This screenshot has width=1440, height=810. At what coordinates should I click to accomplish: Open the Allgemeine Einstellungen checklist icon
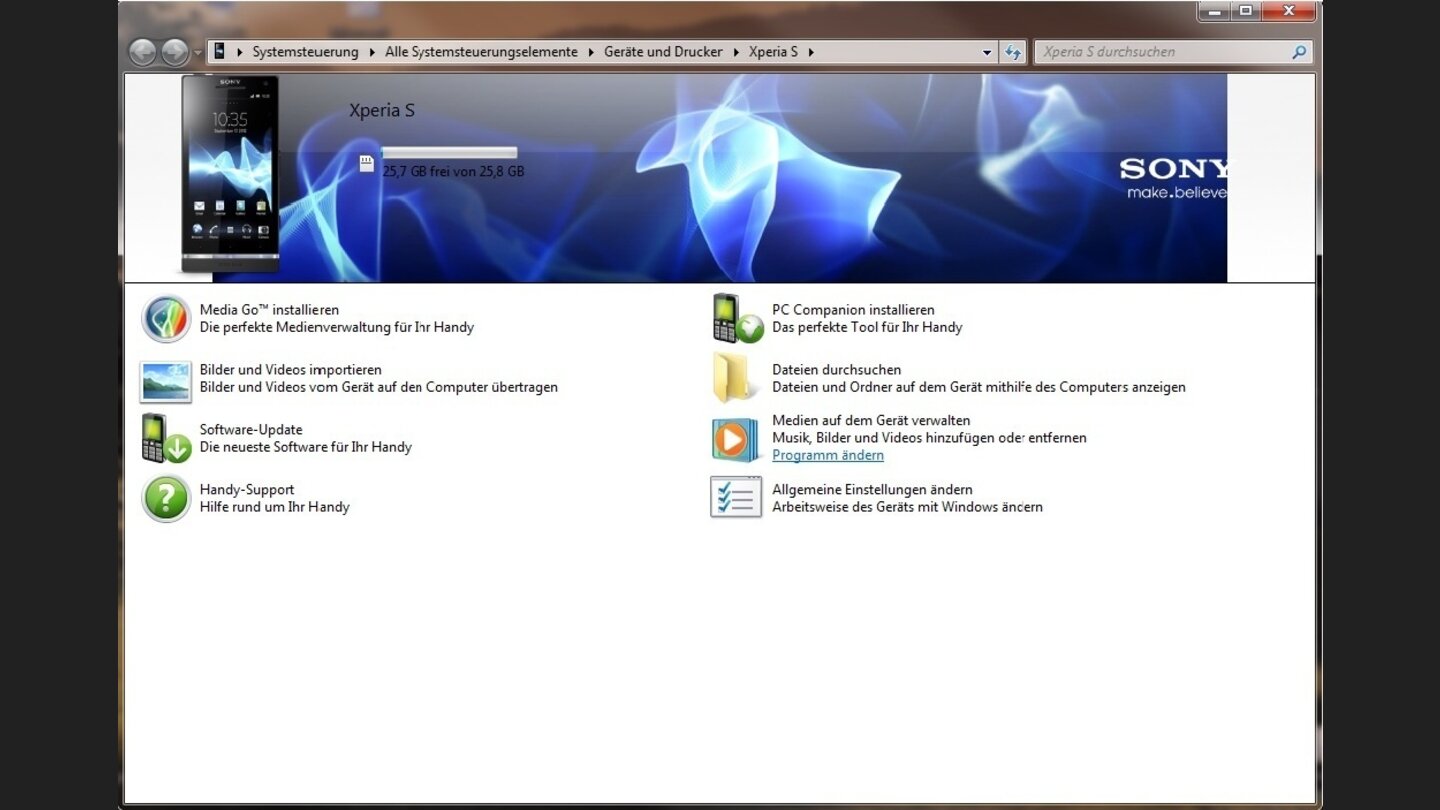pyautogui.click(x=736, y=497)
